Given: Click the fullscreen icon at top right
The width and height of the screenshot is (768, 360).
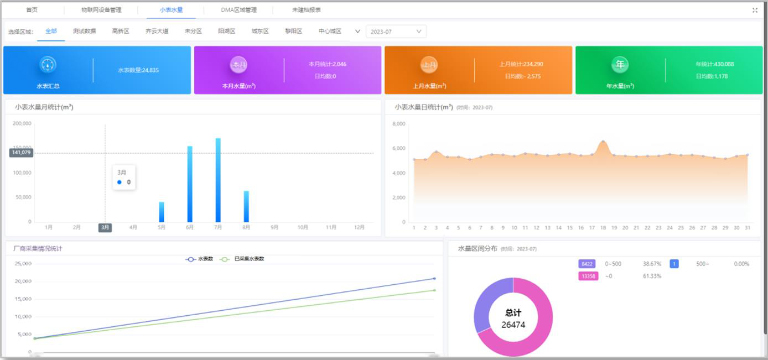Looking at the screenshot, I should (755, 10).
